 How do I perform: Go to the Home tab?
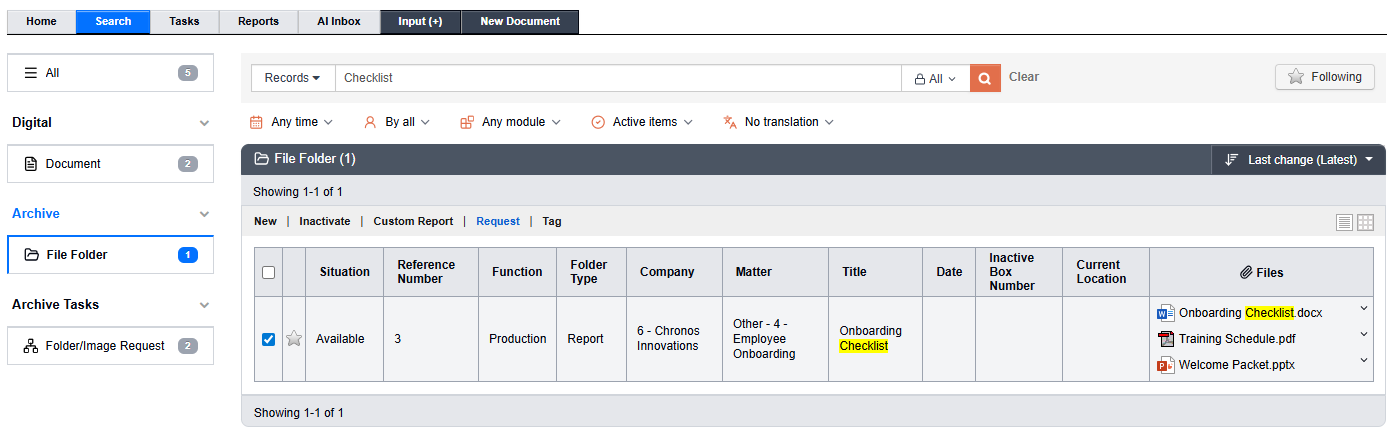click(42, 22)
